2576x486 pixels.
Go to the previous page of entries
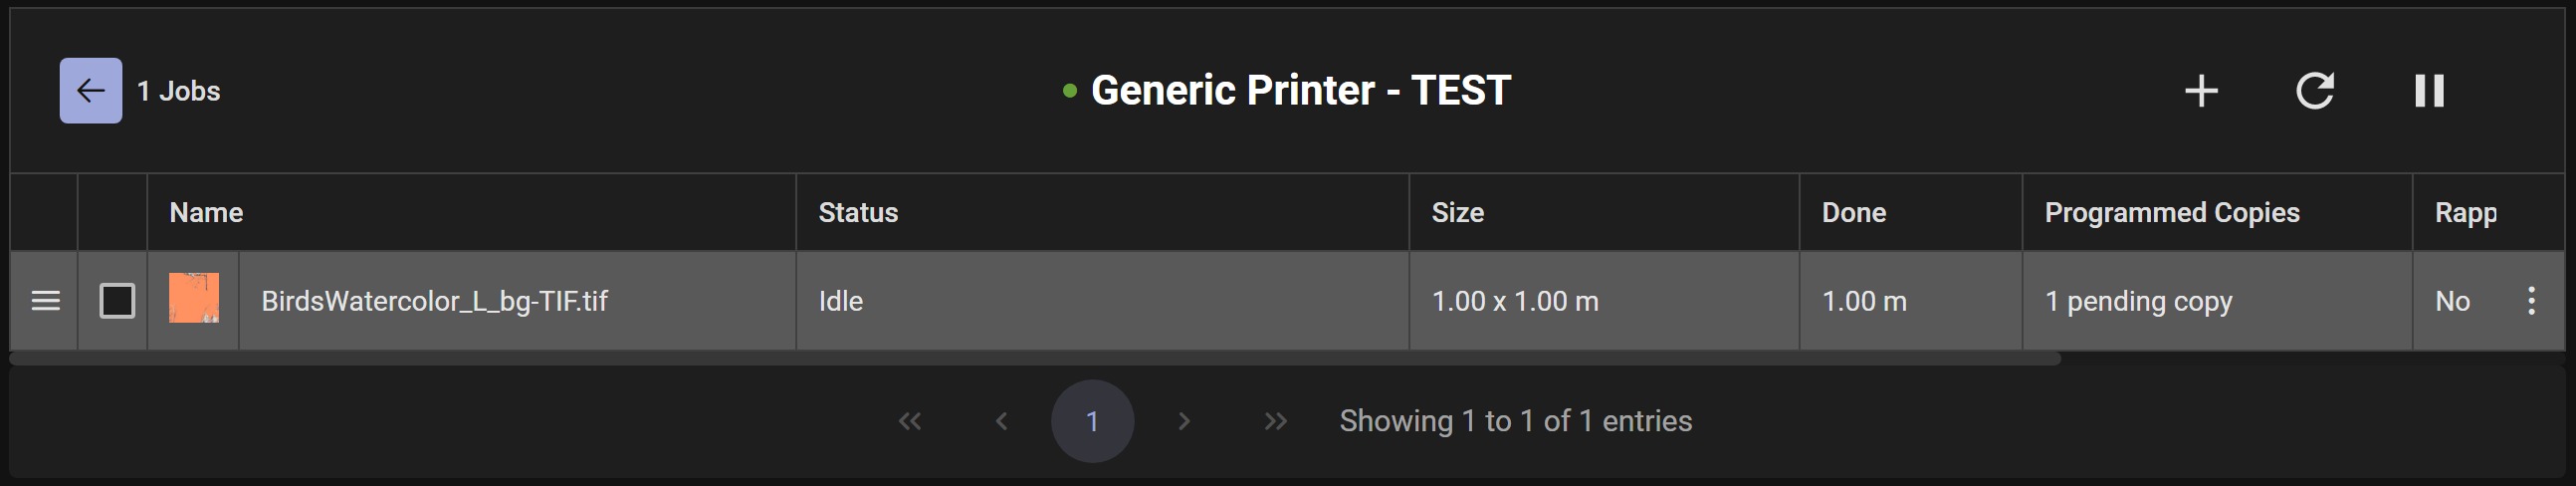click(1001, 421)
